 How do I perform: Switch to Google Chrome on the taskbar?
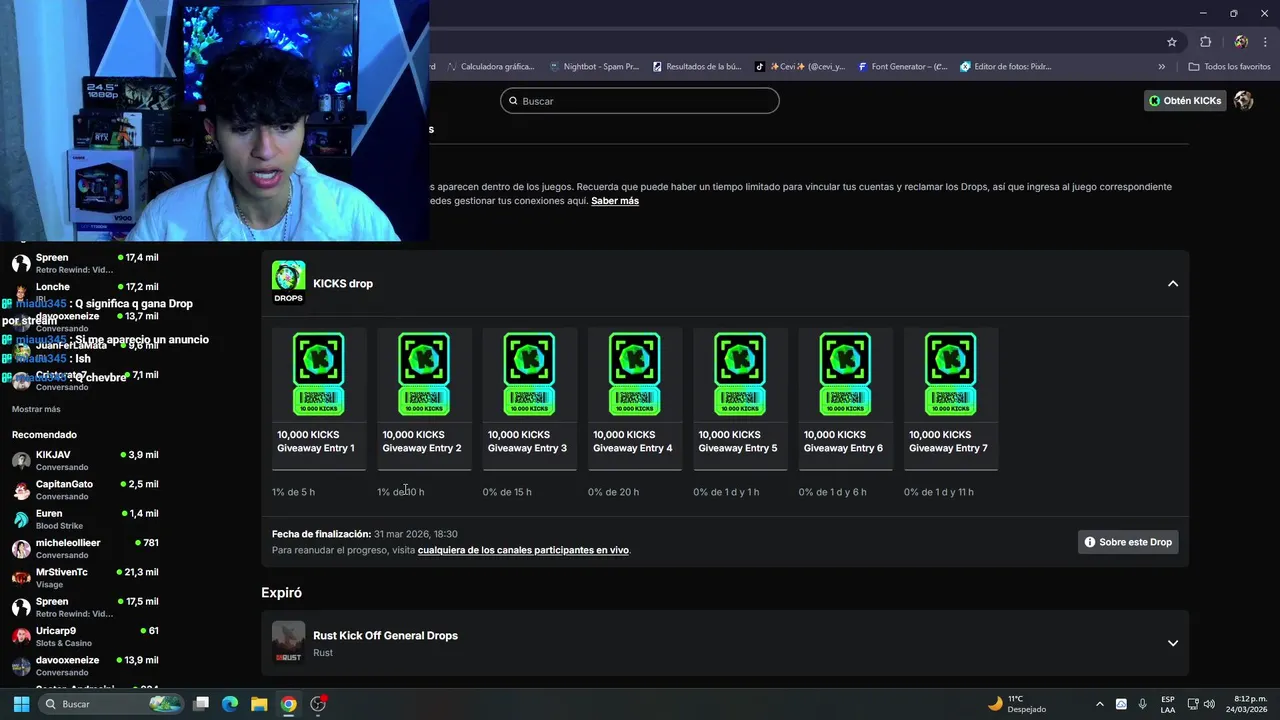point(288,704)
